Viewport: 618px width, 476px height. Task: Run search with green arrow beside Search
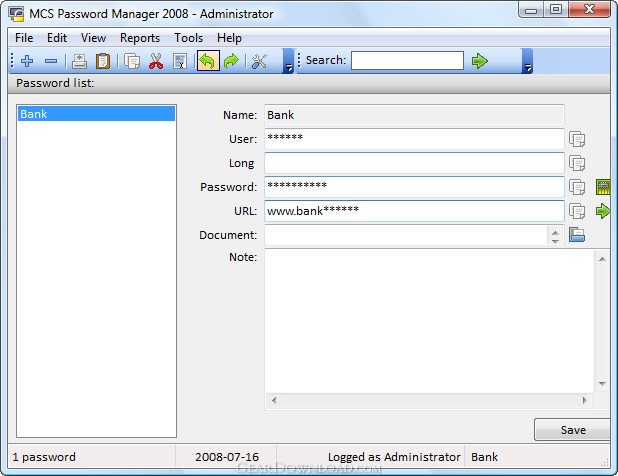pos(479,61)
